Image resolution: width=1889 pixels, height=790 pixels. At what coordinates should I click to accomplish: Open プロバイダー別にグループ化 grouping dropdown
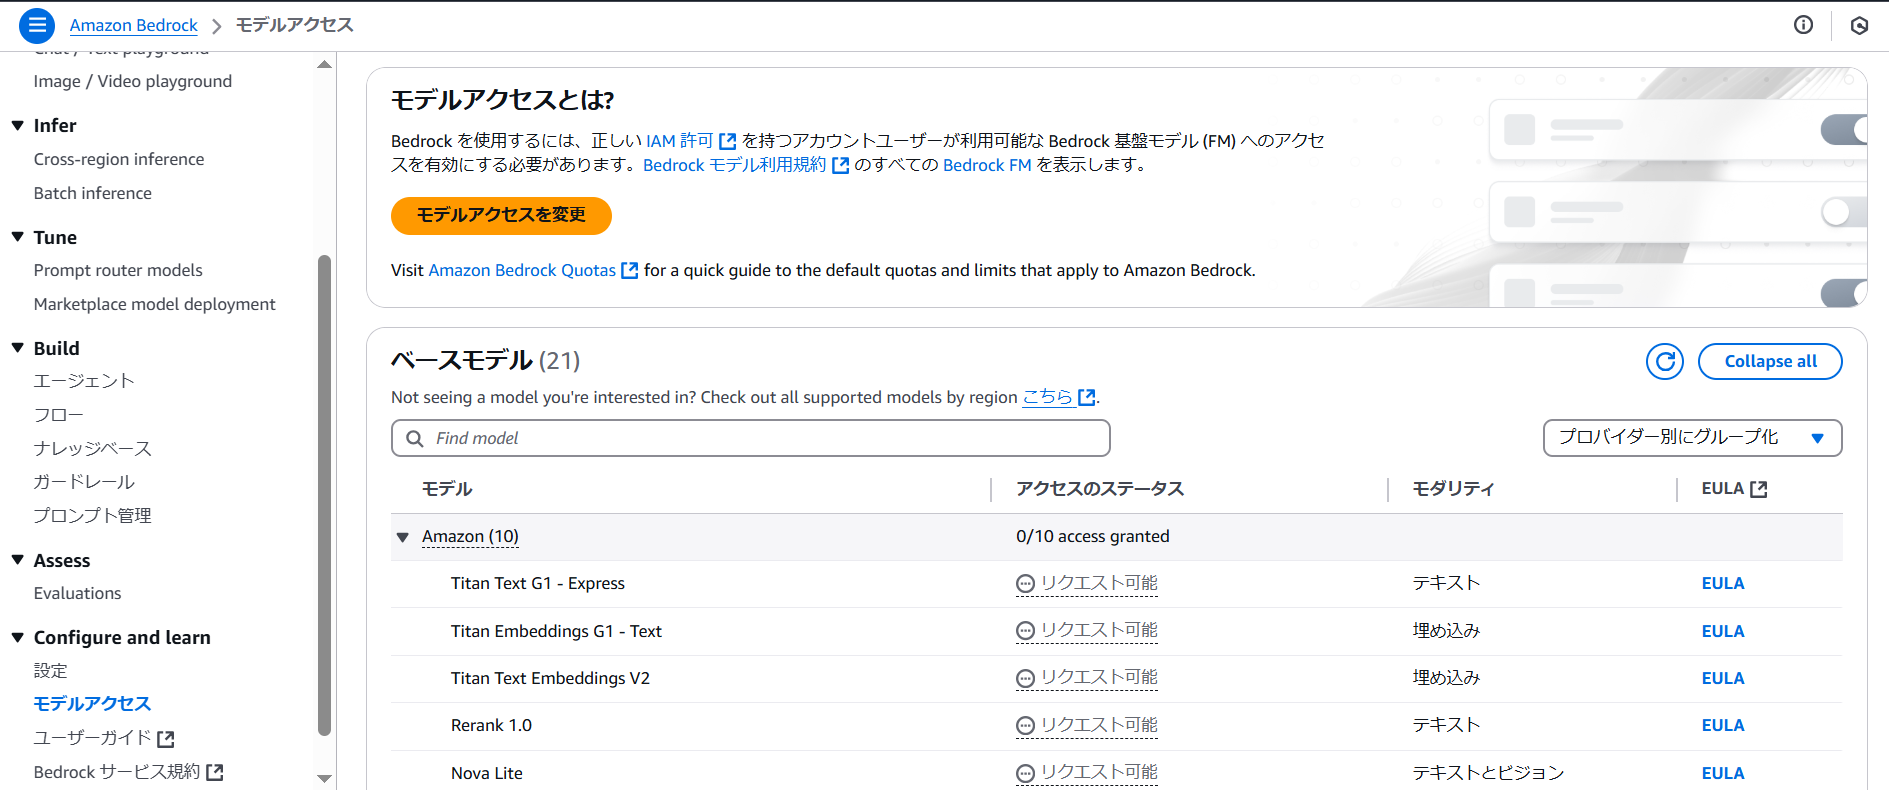(x=1692, y=438)
